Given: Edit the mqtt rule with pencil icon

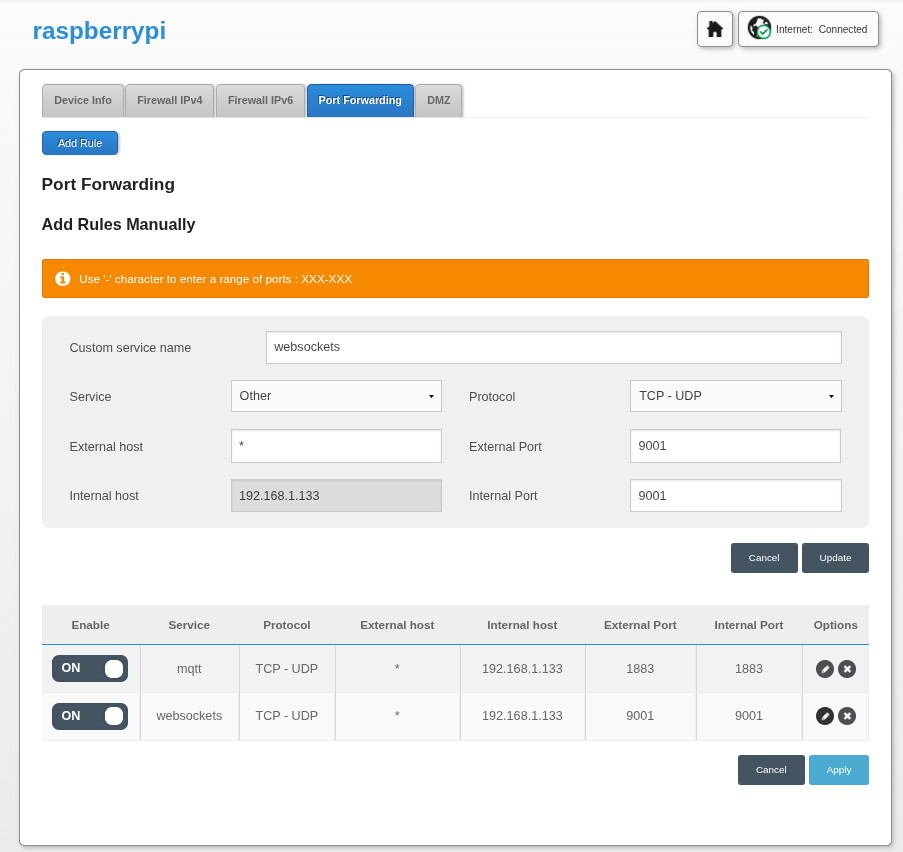Looking at the screenshot, I should (x=824, y=669).
